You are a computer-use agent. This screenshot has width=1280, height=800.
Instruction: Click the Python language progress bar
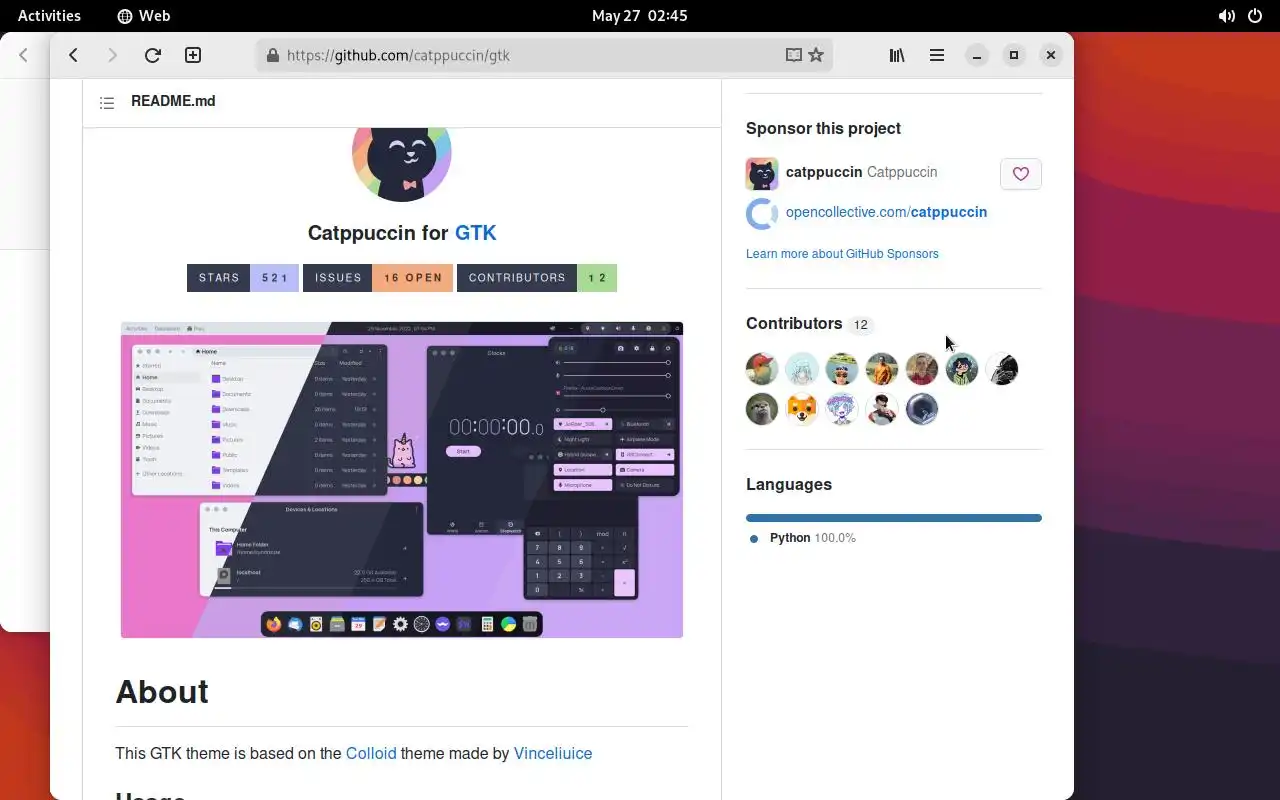tap(894, 518)
